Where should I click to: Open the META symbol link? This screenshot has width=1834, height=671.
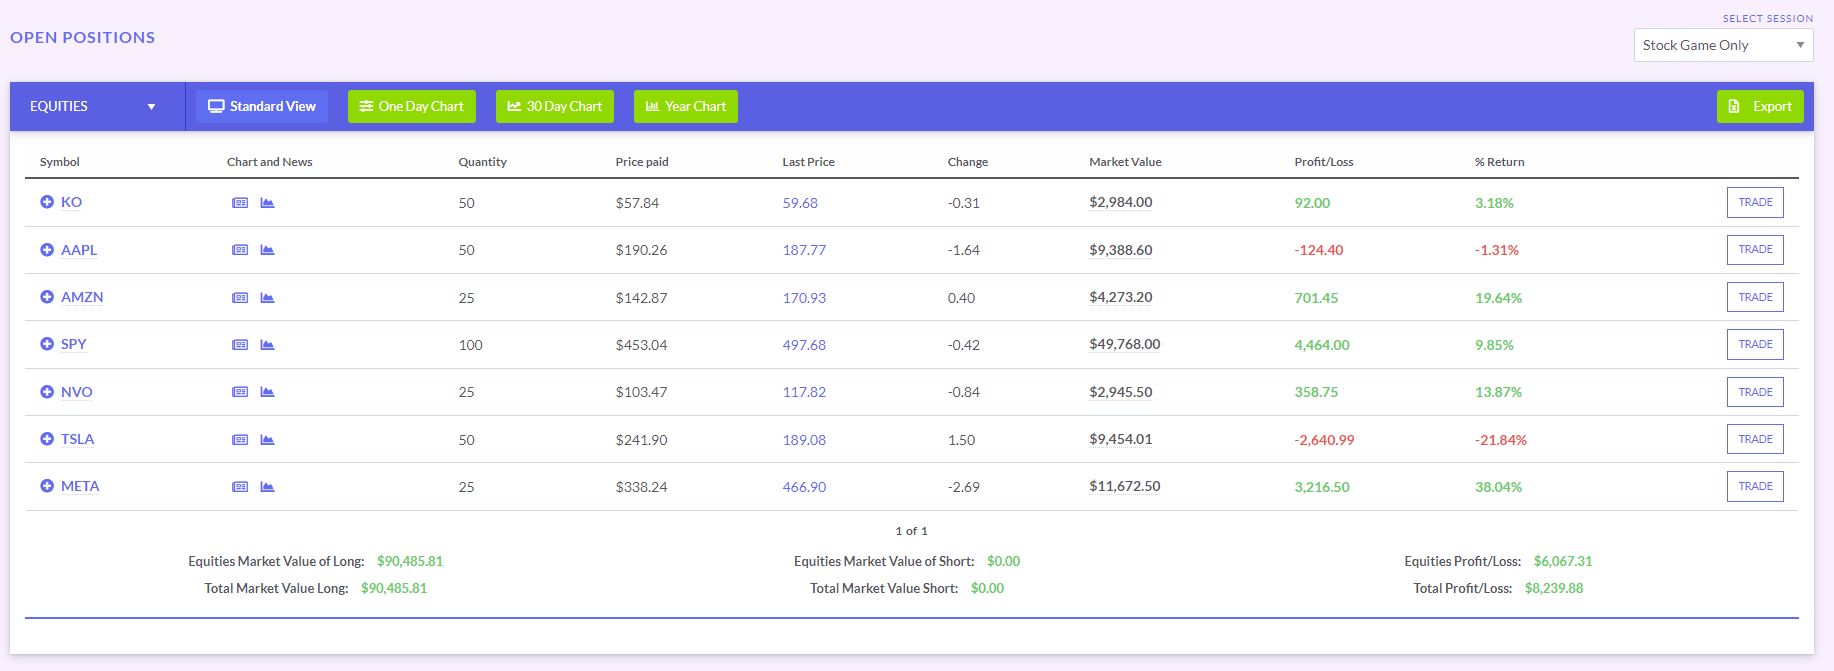80,486
